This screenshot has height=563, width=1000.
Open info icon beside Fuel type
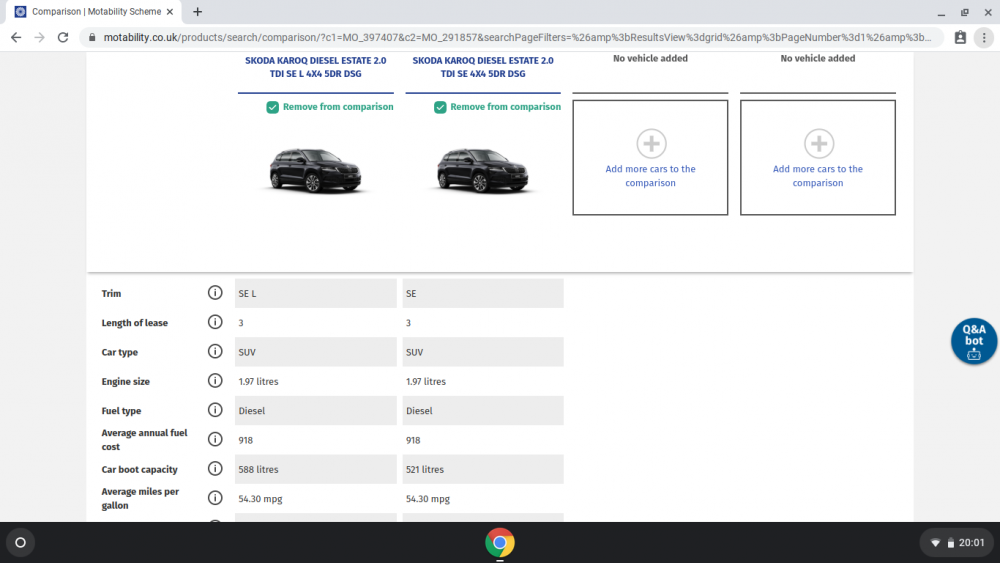point(215,410)
